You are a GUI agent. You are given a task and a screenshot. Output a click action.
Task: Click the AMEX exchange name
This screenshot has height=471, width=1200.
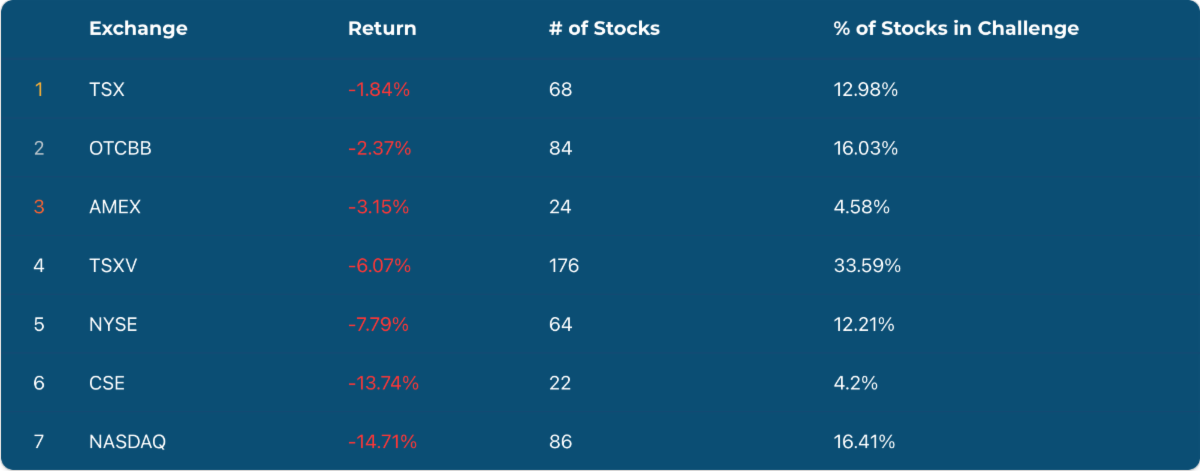pyautogui.click(x=115, y=207)
